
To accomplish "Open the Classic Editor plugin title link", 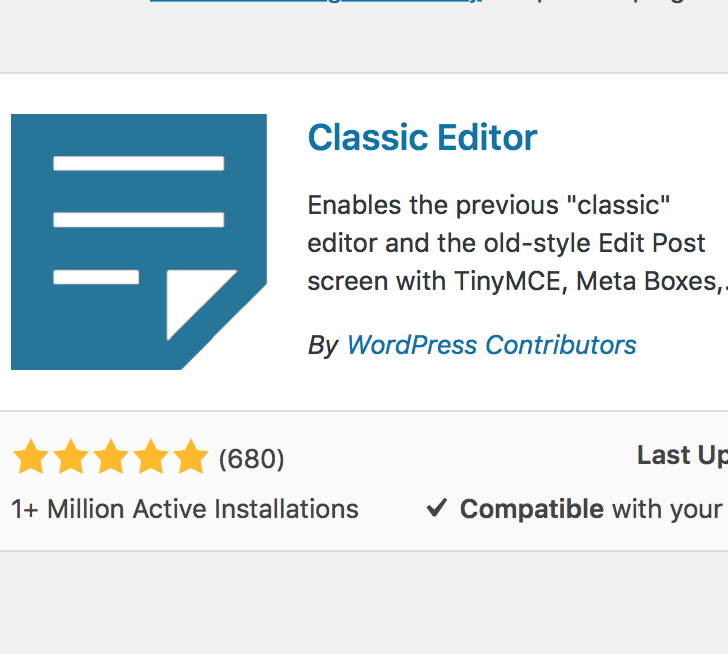I will pyautogui.click(x=422, y=137).
